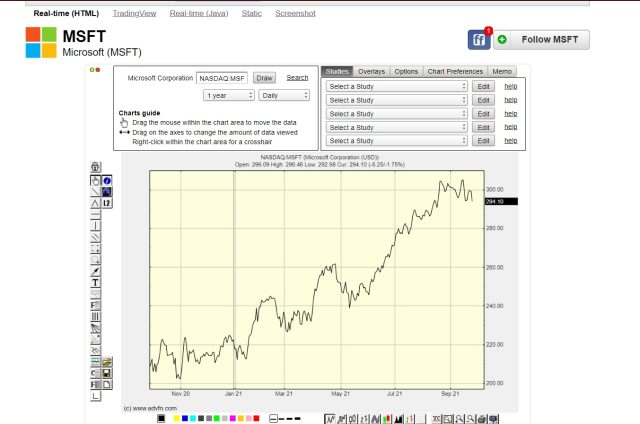640x424 pixels.
Task: Click the blank page new chart icon
Action: pyautogui.click(x=107, y=384)
